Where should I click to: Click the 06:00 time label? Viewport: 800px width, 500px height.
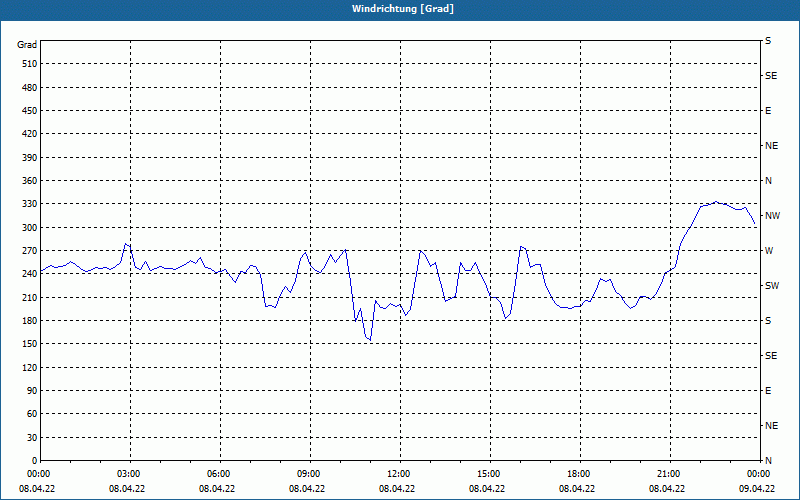(x=217, y=474)
